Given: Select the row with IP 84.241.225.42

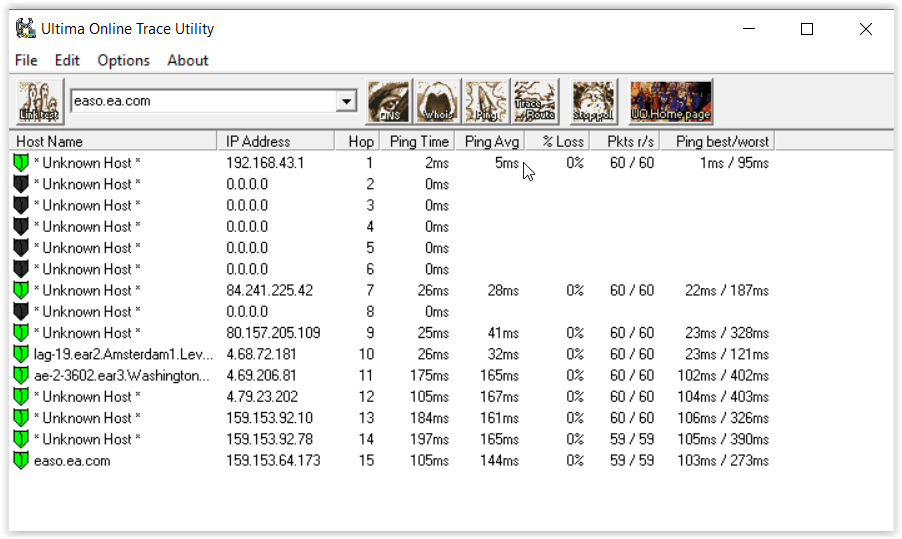Looking at the screenshot, I should coord(269,290).
